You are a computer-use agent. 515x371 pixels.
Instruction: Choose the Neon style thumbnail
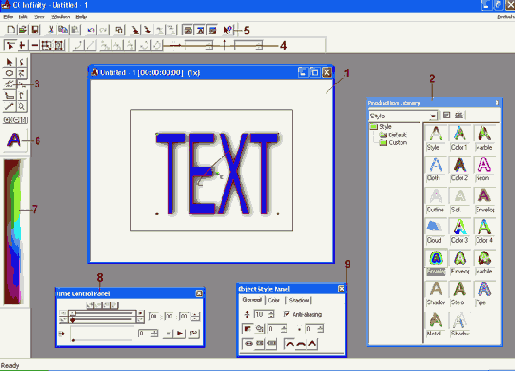point(484,169)
